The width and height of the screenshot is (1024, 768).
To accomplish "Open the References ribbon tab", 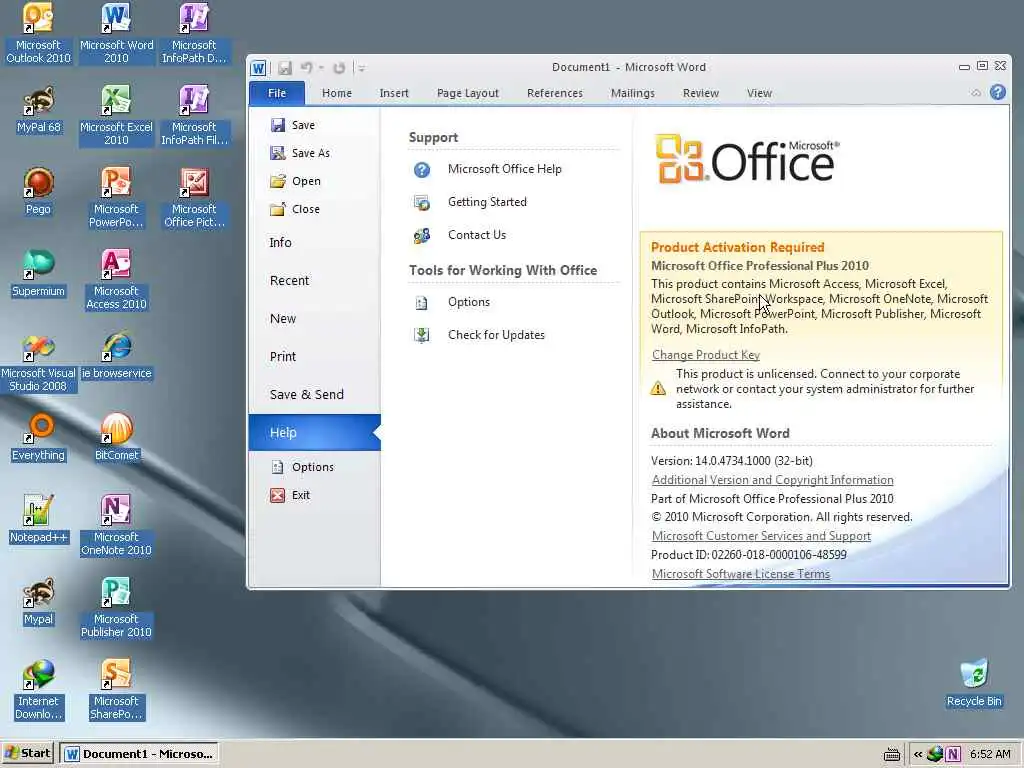I will pyautogui.click(x=554, y=93).
